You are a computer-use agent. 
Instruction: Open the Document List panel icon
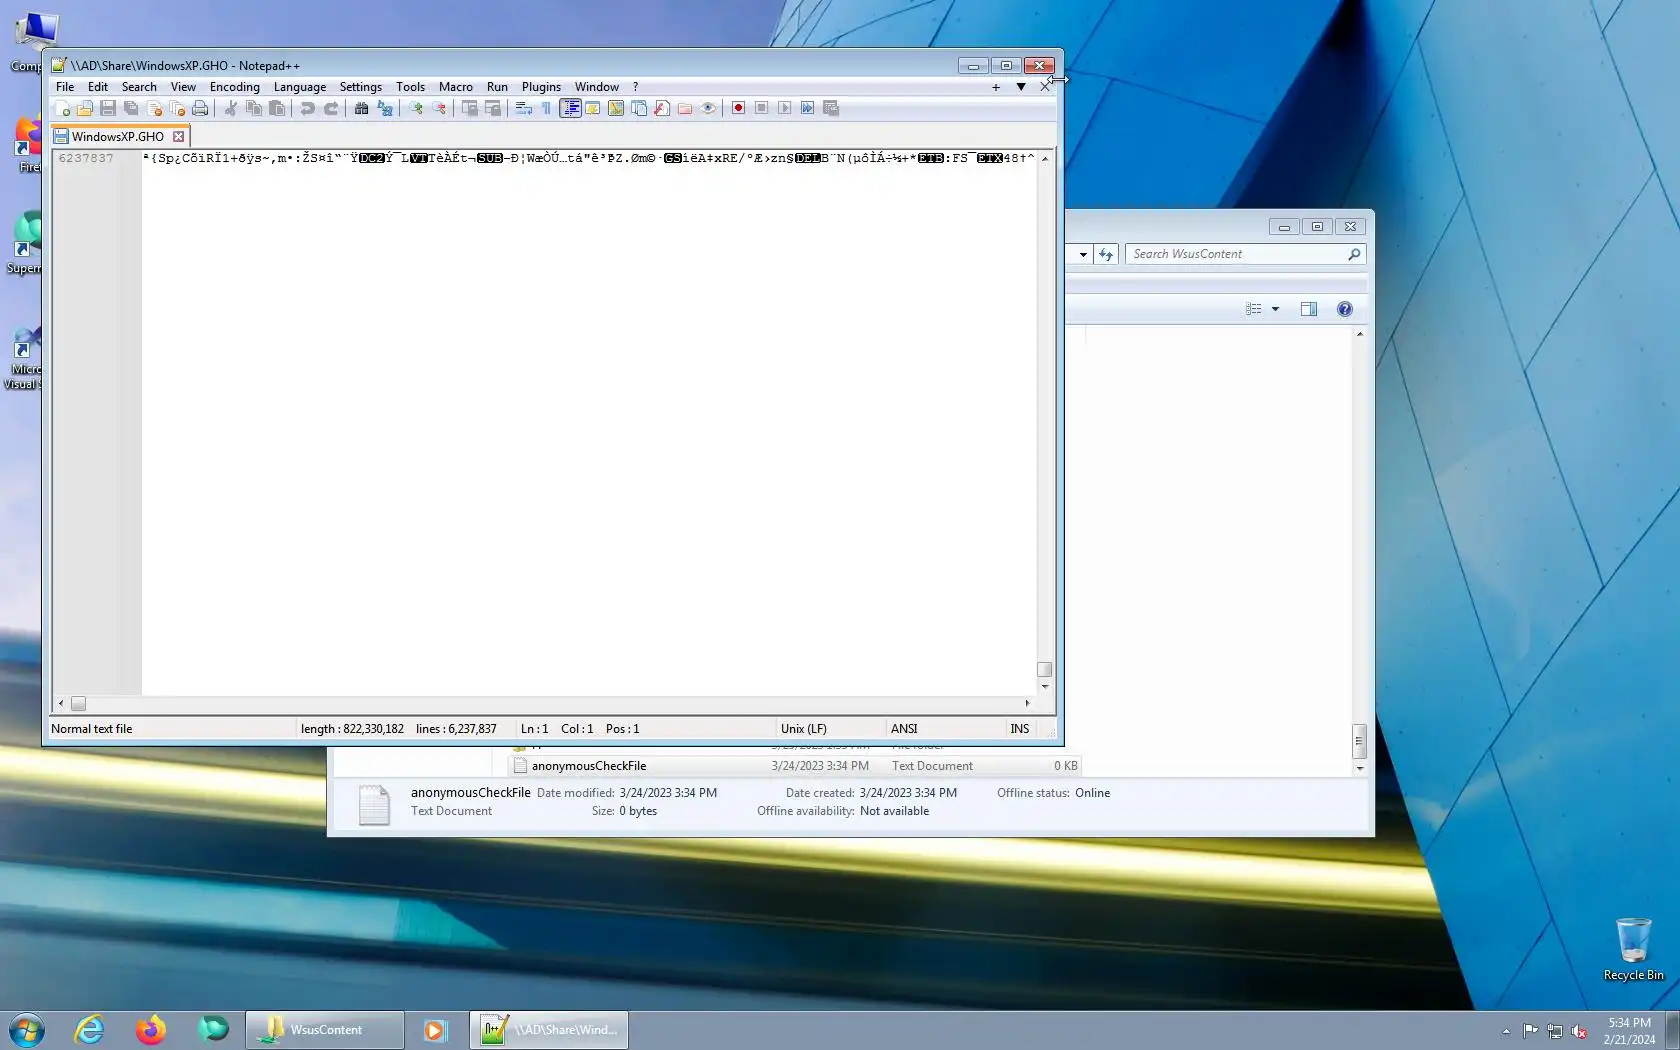(639, 108)
